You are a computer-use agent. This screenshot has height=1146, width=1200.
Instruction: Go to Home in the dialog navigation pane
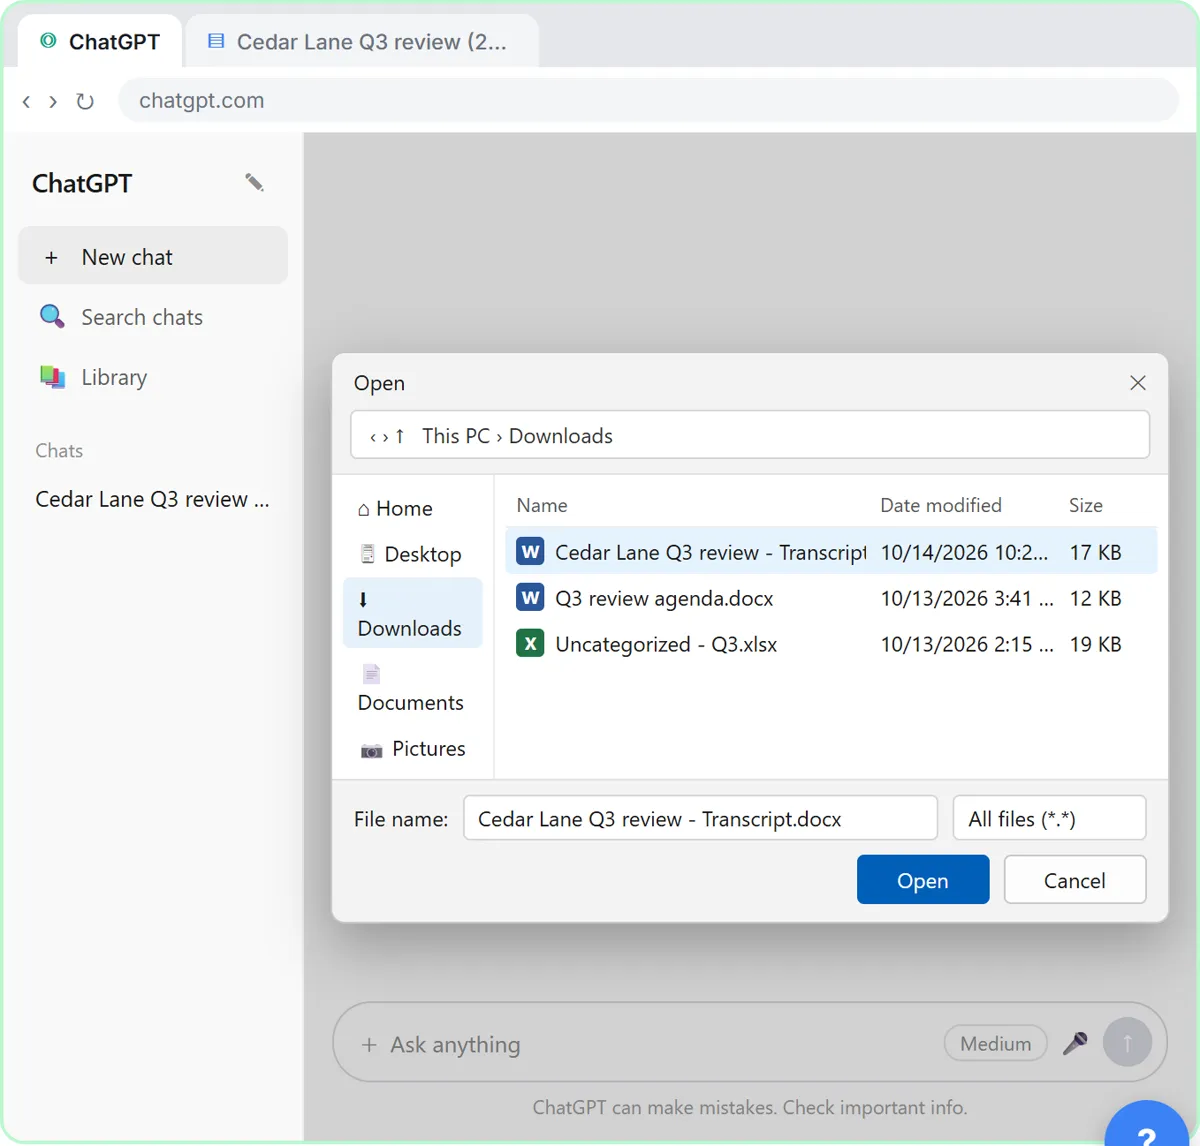(413, 508)
